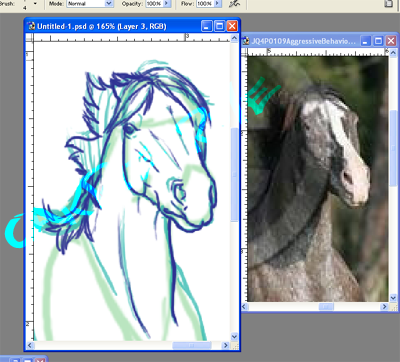Click ruler origin corner in Untitled-1.psd
The width and height of the screenshot is (400, 362).
[30, 37]
